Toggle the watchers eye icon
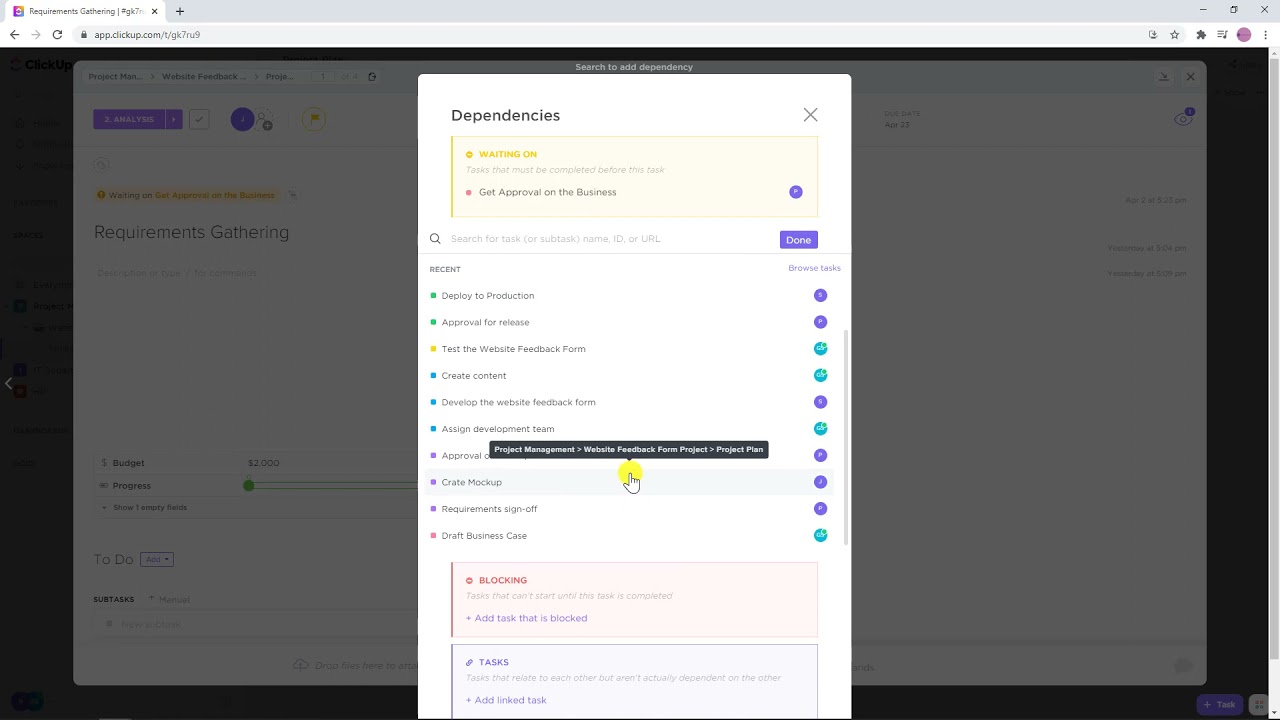 pyautogui.click(x=1184, y=119)
